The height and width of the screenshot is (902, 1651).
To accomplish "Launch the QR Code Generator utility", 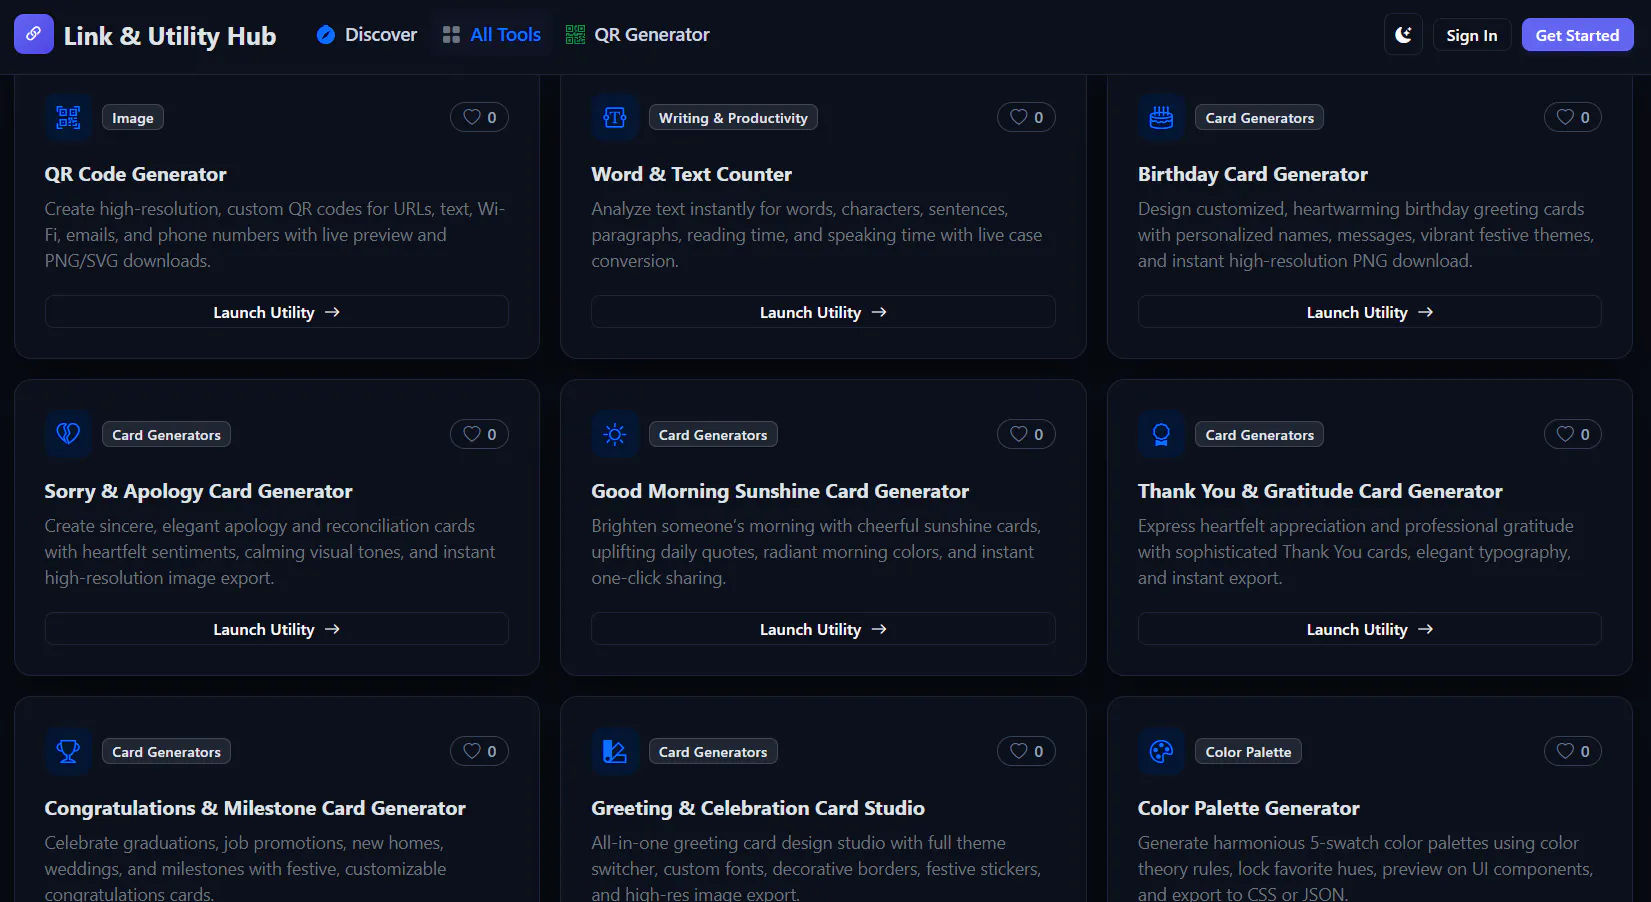I will click(x=277, y=312).
